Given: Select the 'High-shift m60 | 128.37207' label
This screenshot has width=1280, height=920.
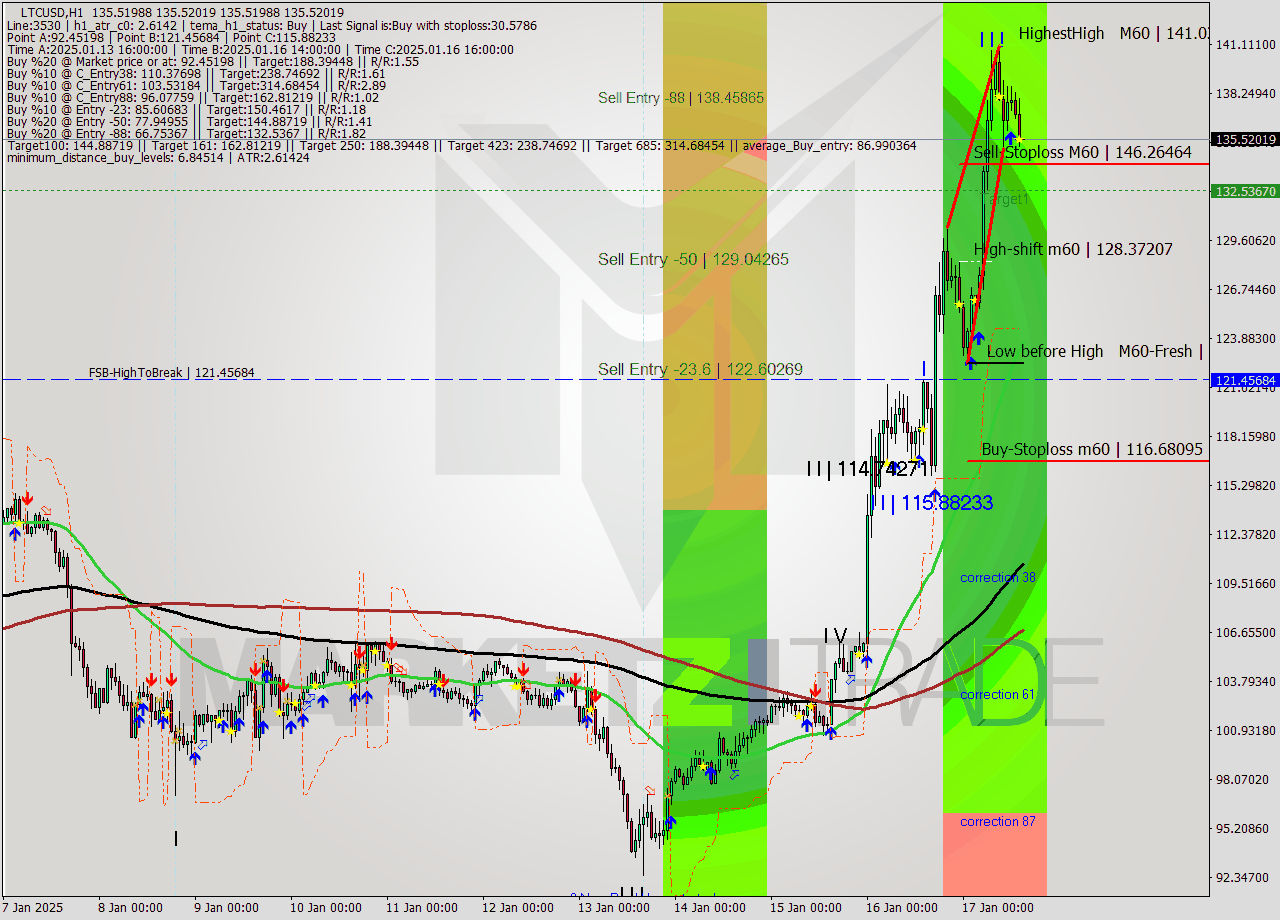Looking at the screenshot, I should pyautogui.click(x=1073, y=249).
